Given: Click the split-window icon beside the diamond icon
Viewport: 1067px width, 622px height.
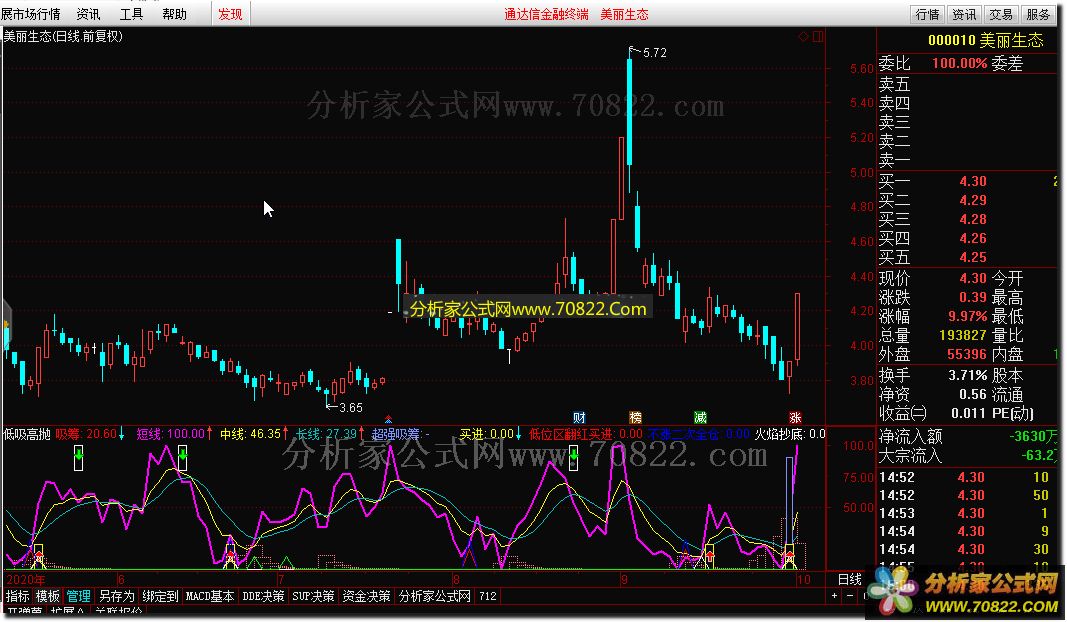Looking at the screenshot, I should 818,37.
